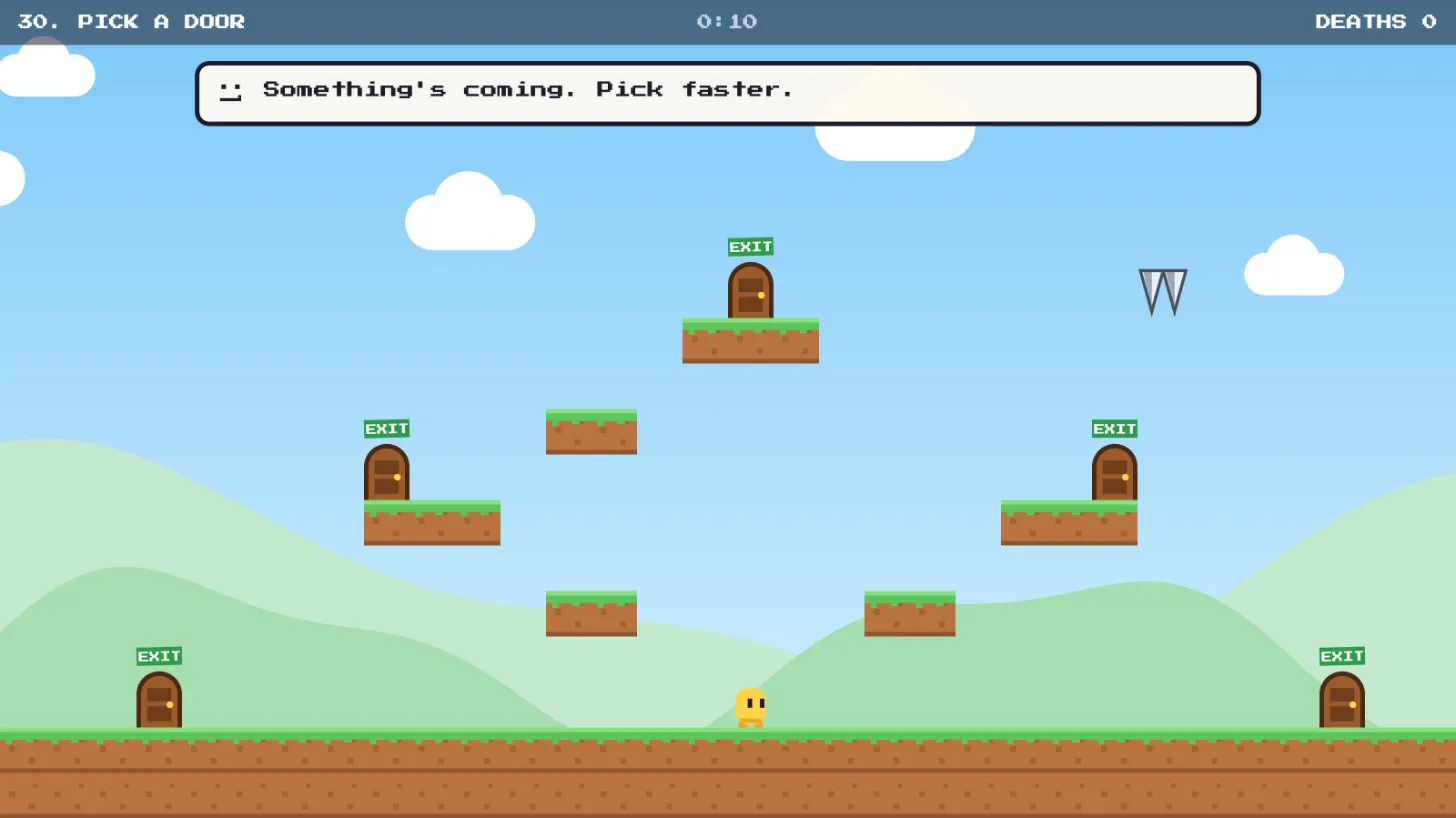Image resolution: width=1456 pixels, height=818 pixels.
Task: Click the EXIT sign above the bottom right door
Action: pyautogui.click(x=1341, y=656)
